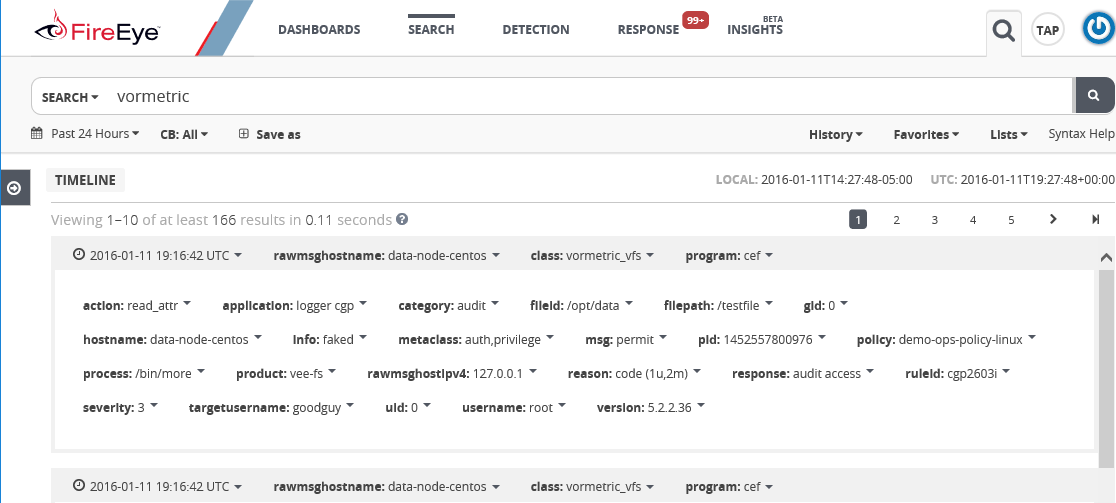Open application logger cgp field menu
Screen dimensions: 1116x503
coord(295,305)
